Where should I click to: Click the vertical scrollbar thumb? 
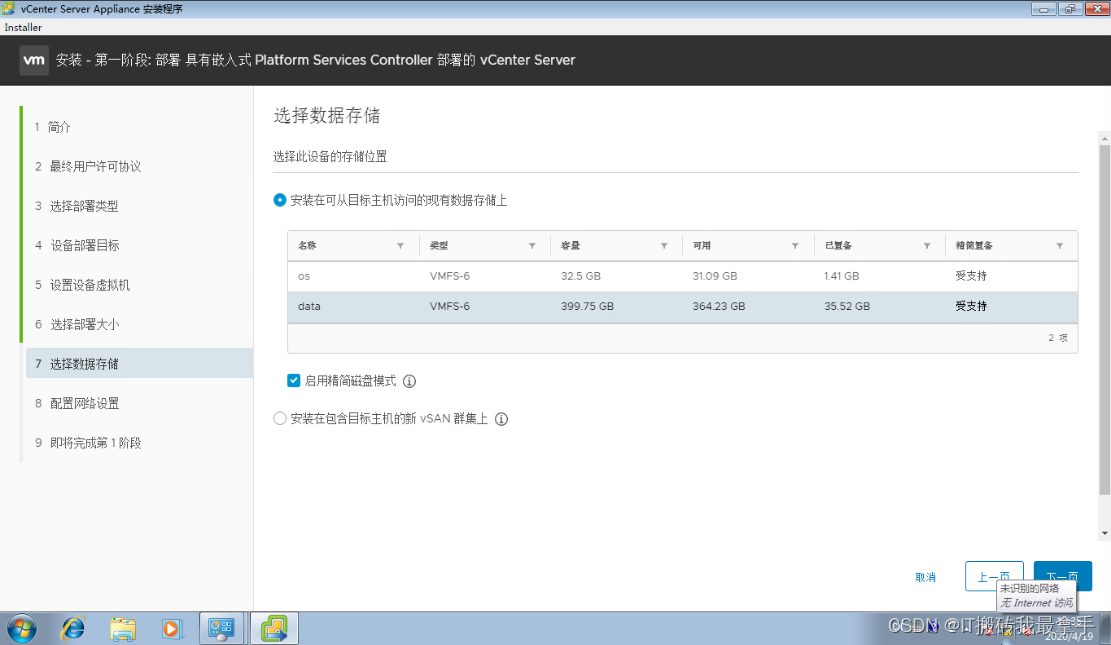coord(1105,319)
